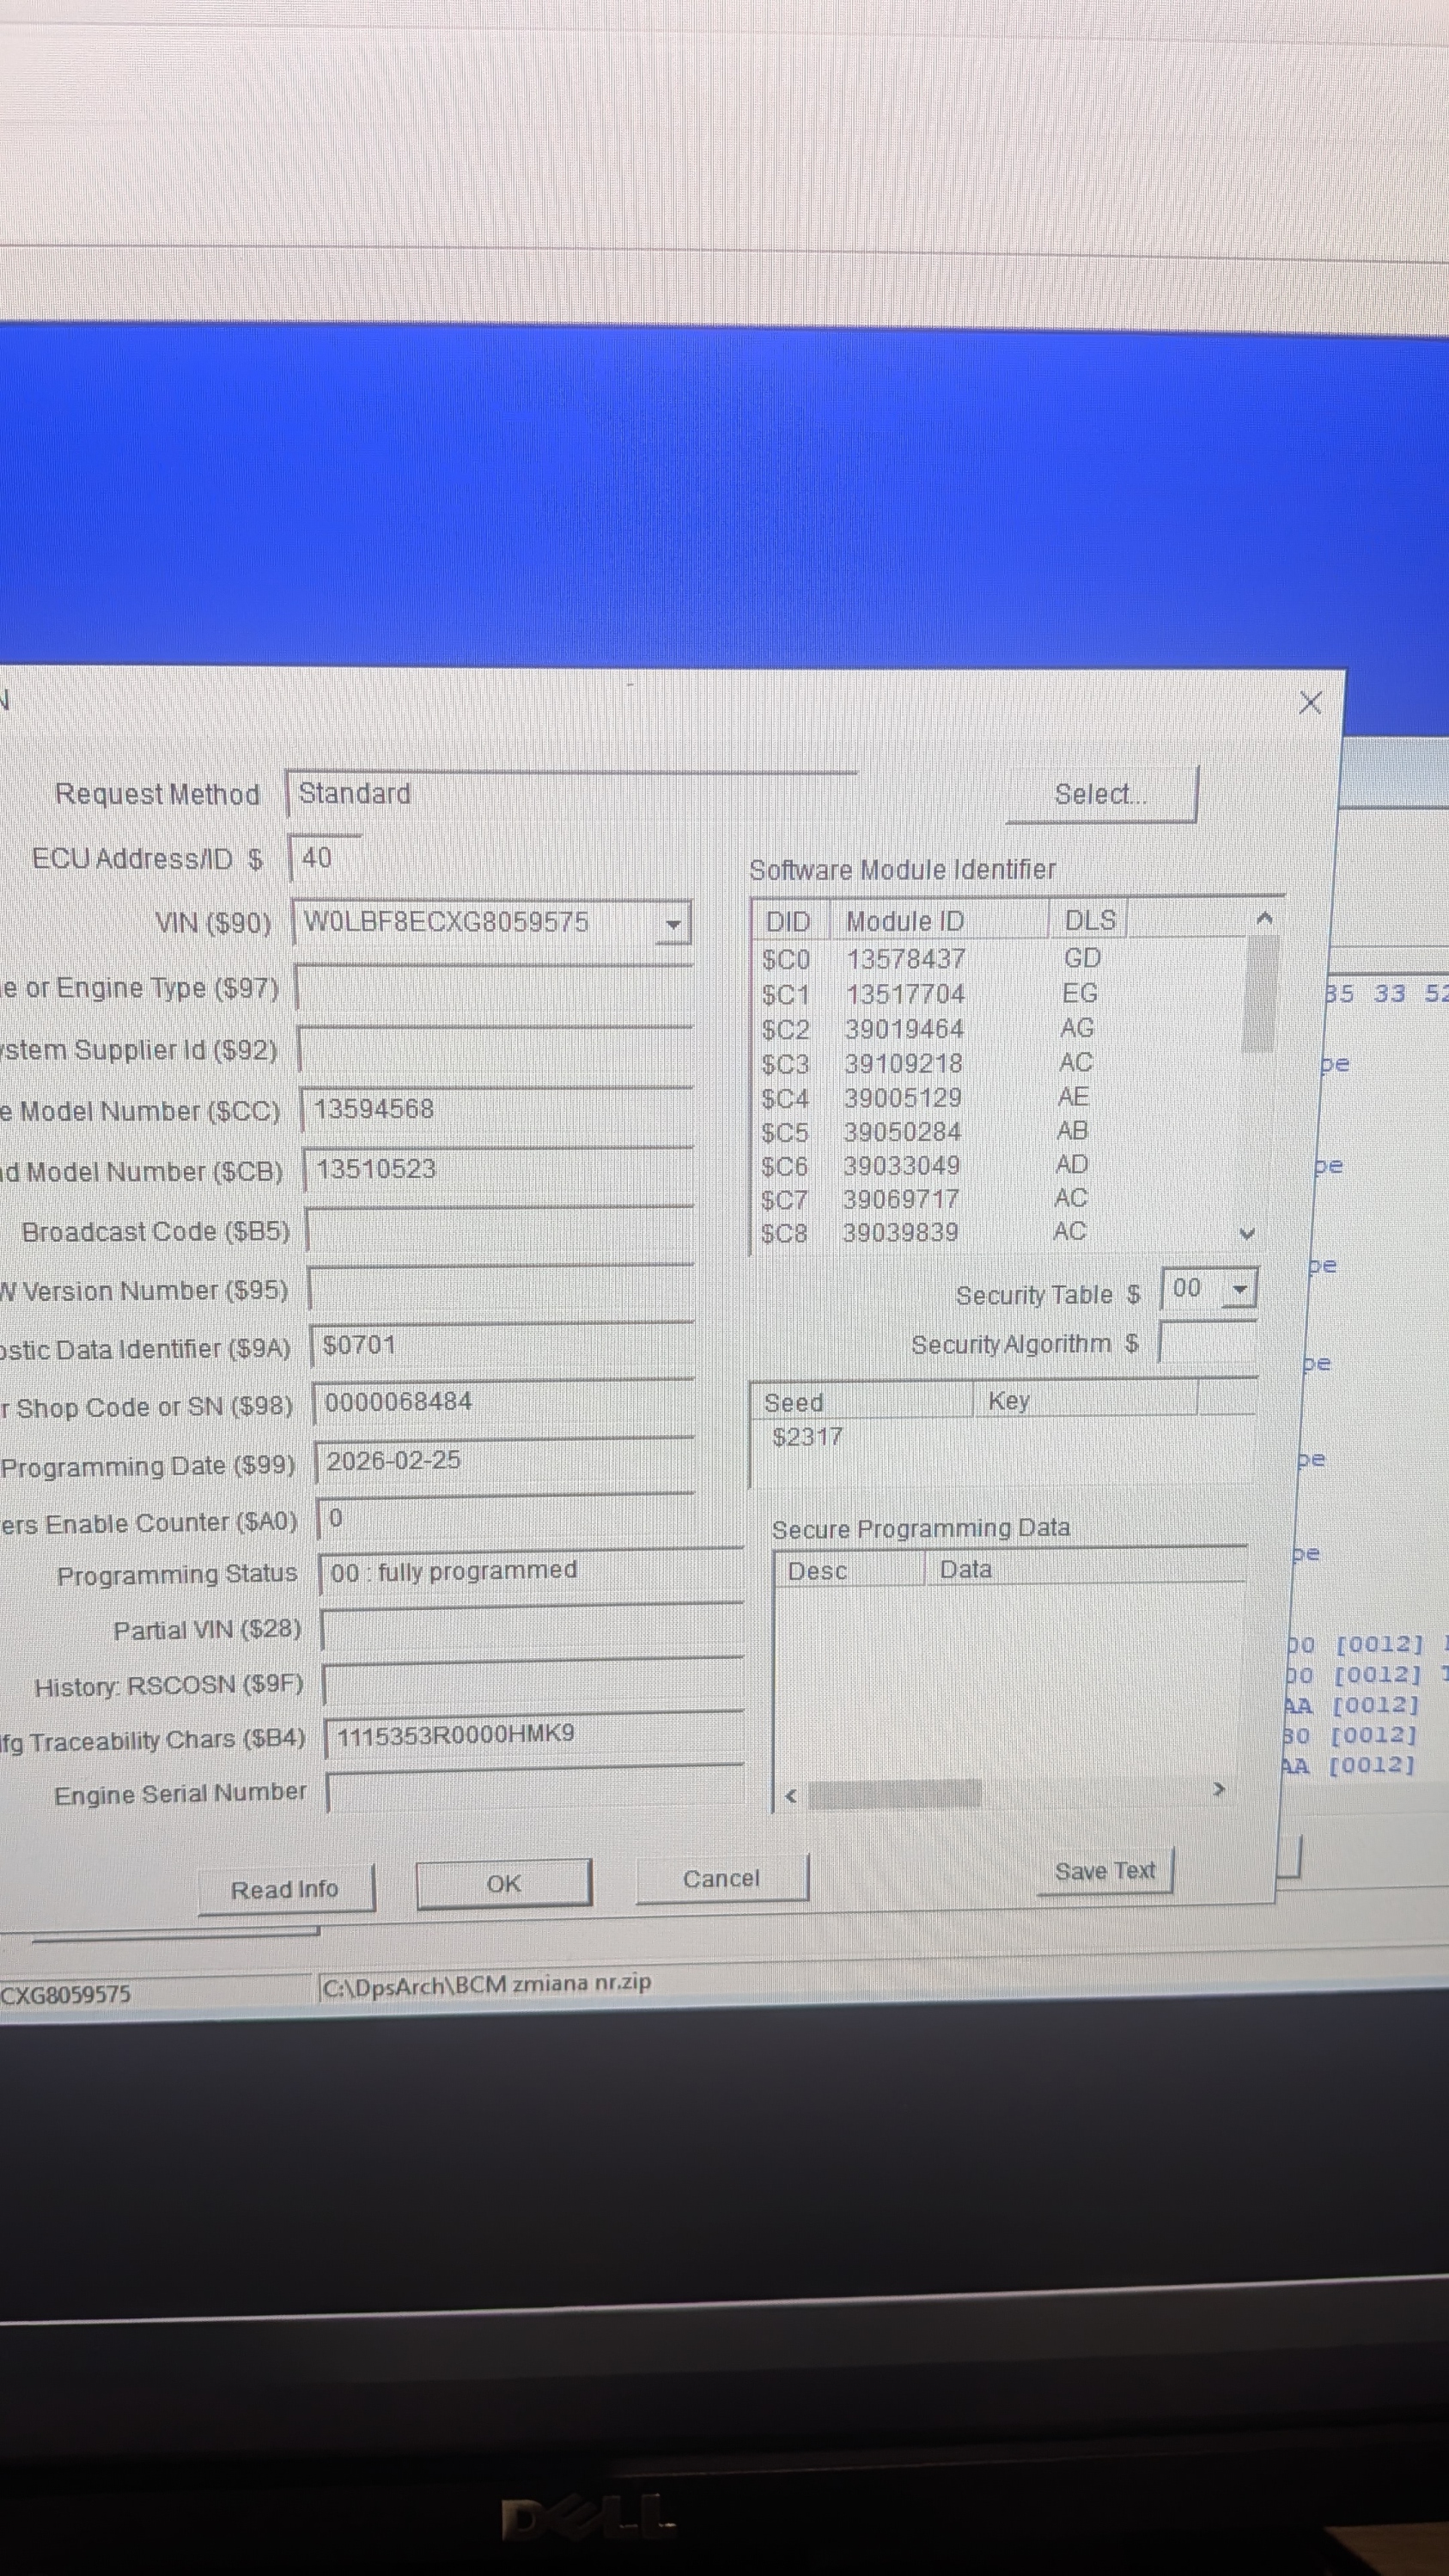Screen dimensions: 1449x2576
Task: Click the Save Text button
Action: [1104, 1871]
